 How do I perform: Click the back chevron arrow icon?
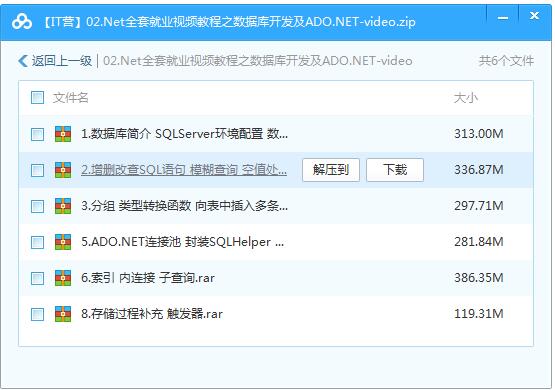pos(23,61)
